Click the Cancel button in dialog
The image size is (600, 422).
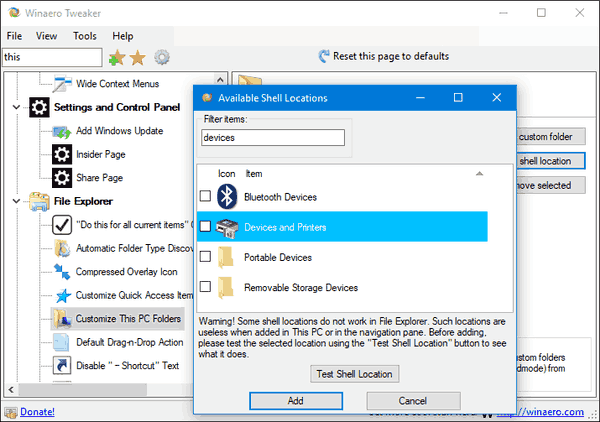(413, 401)
